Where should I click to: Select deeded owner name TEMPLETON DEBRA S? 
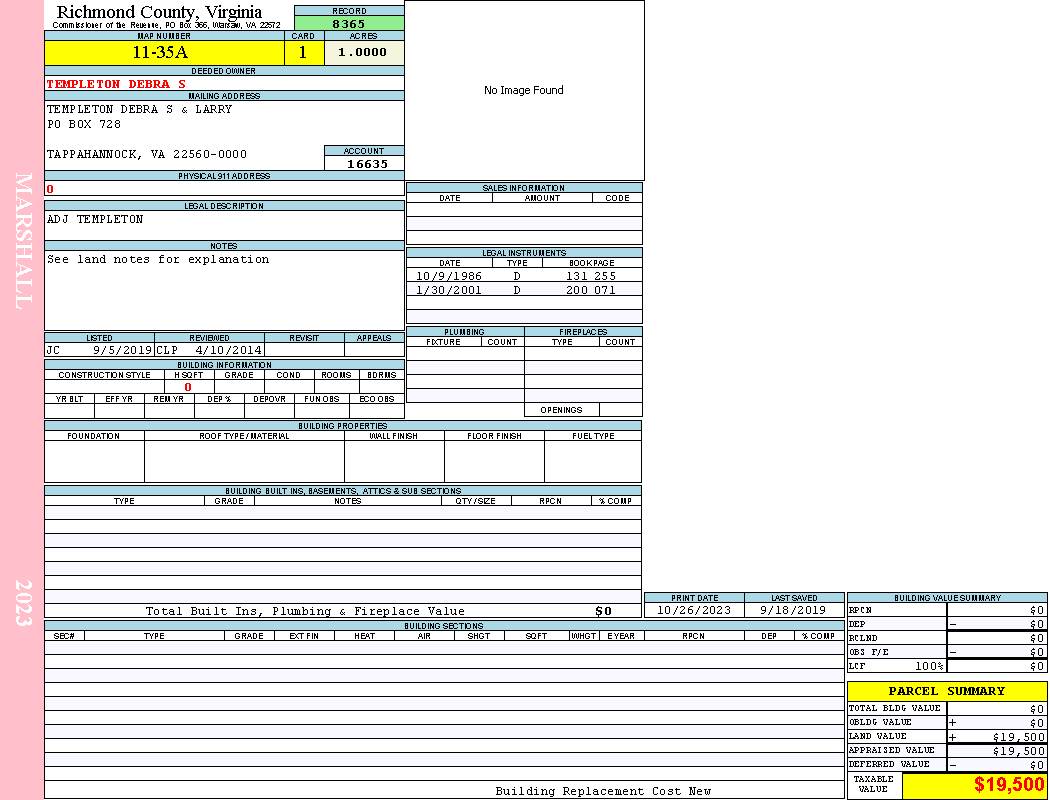tap(116, 84)
